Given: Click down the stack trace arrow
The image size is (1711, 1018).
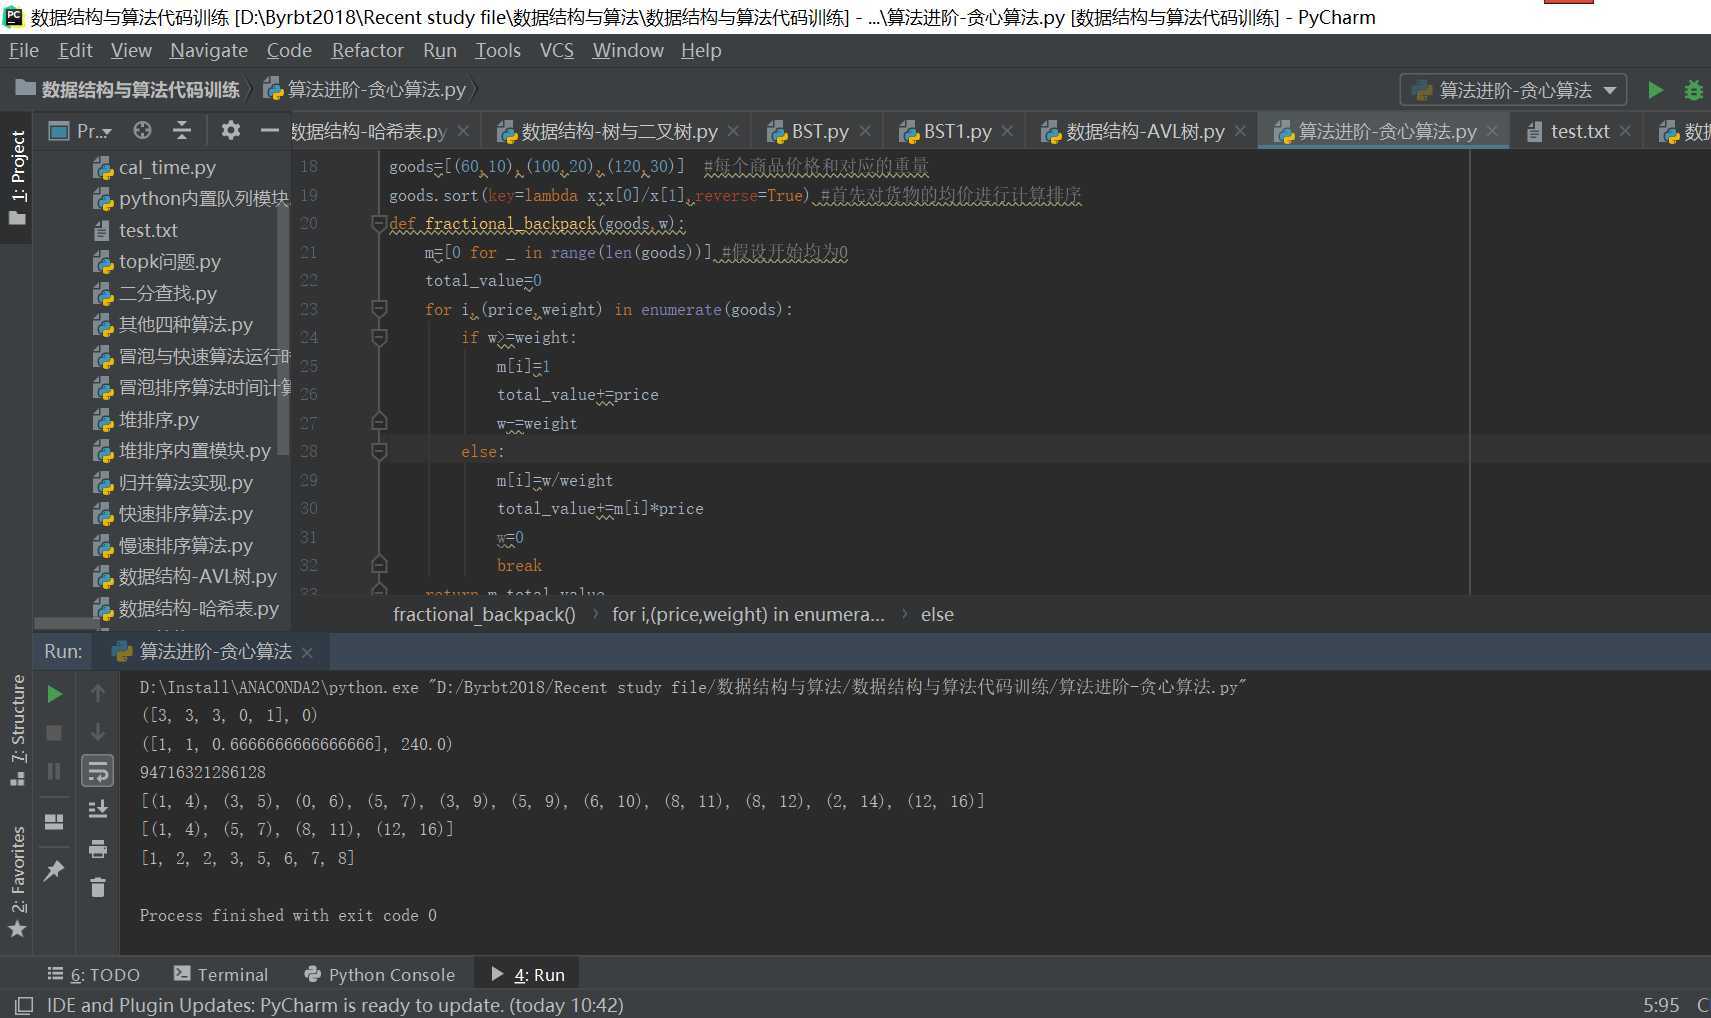Looking at the screenshot, I should [98, 732].
